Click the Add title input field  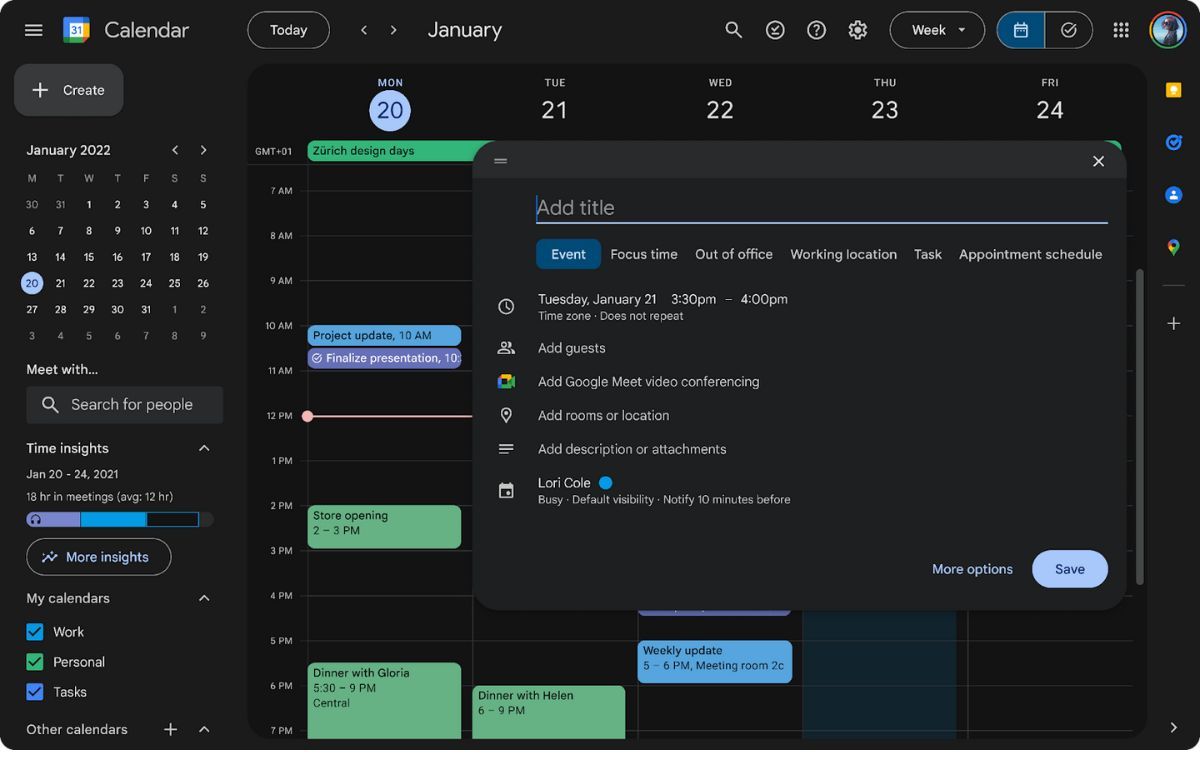point(820,208)
